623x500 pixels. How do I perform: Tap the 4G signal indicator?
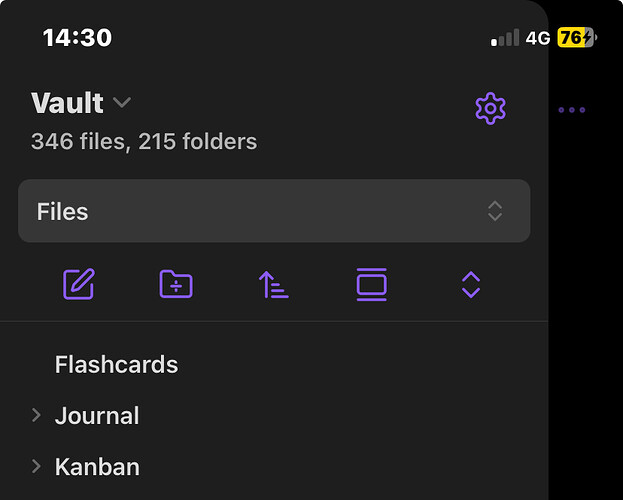click(x=538, y=38)
